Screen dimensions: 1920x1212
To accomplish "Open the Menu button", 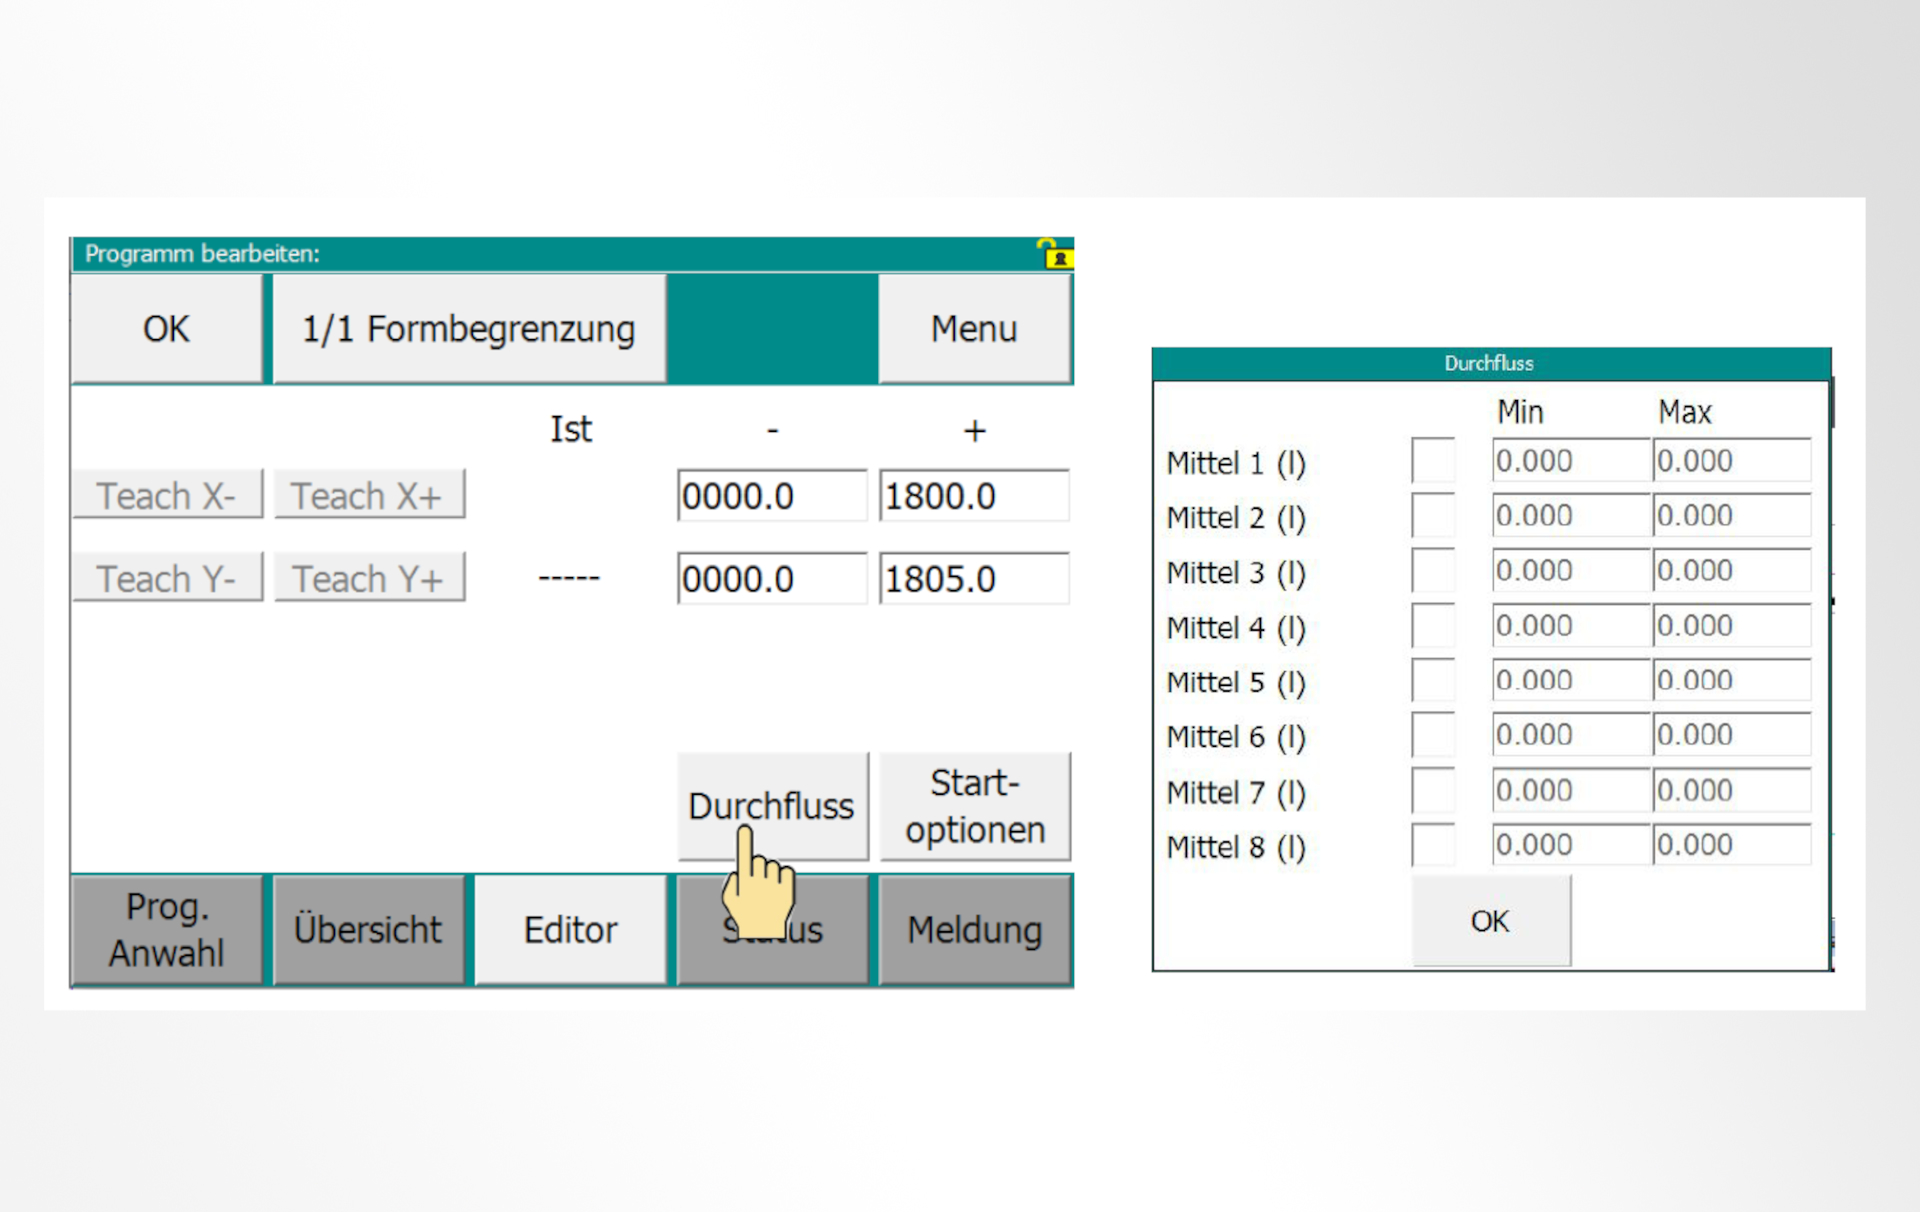I will [974, 329].
